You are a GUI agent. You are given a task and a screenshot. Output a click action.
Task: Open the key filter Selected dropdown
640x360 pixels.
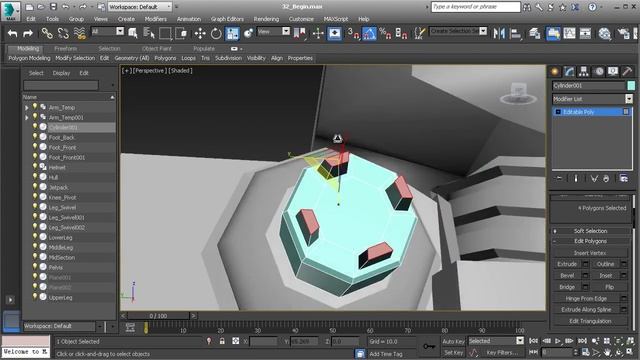pyautogui.click(x=496, y=340)
